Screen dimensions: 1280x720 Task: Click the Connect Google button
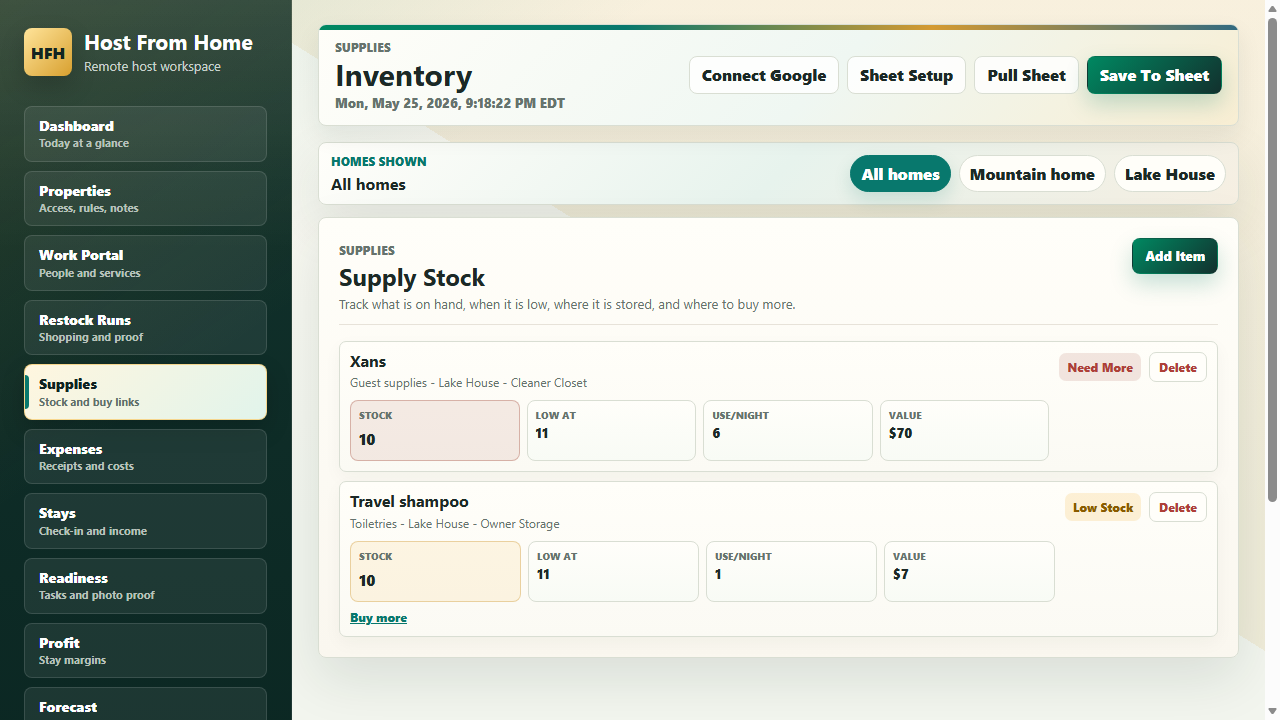764,75
